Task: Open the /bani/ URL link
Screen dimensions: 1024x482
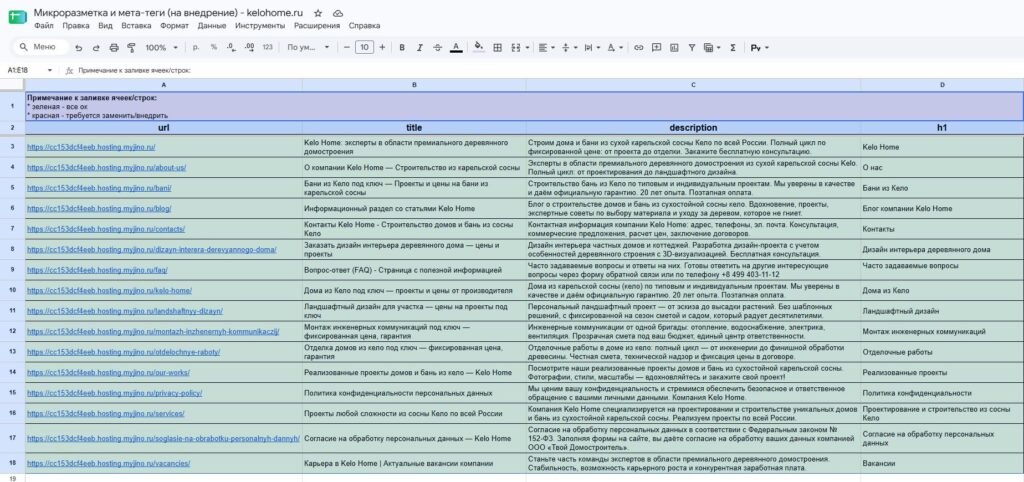Action: pyautogui.click(x=99, y=188)
